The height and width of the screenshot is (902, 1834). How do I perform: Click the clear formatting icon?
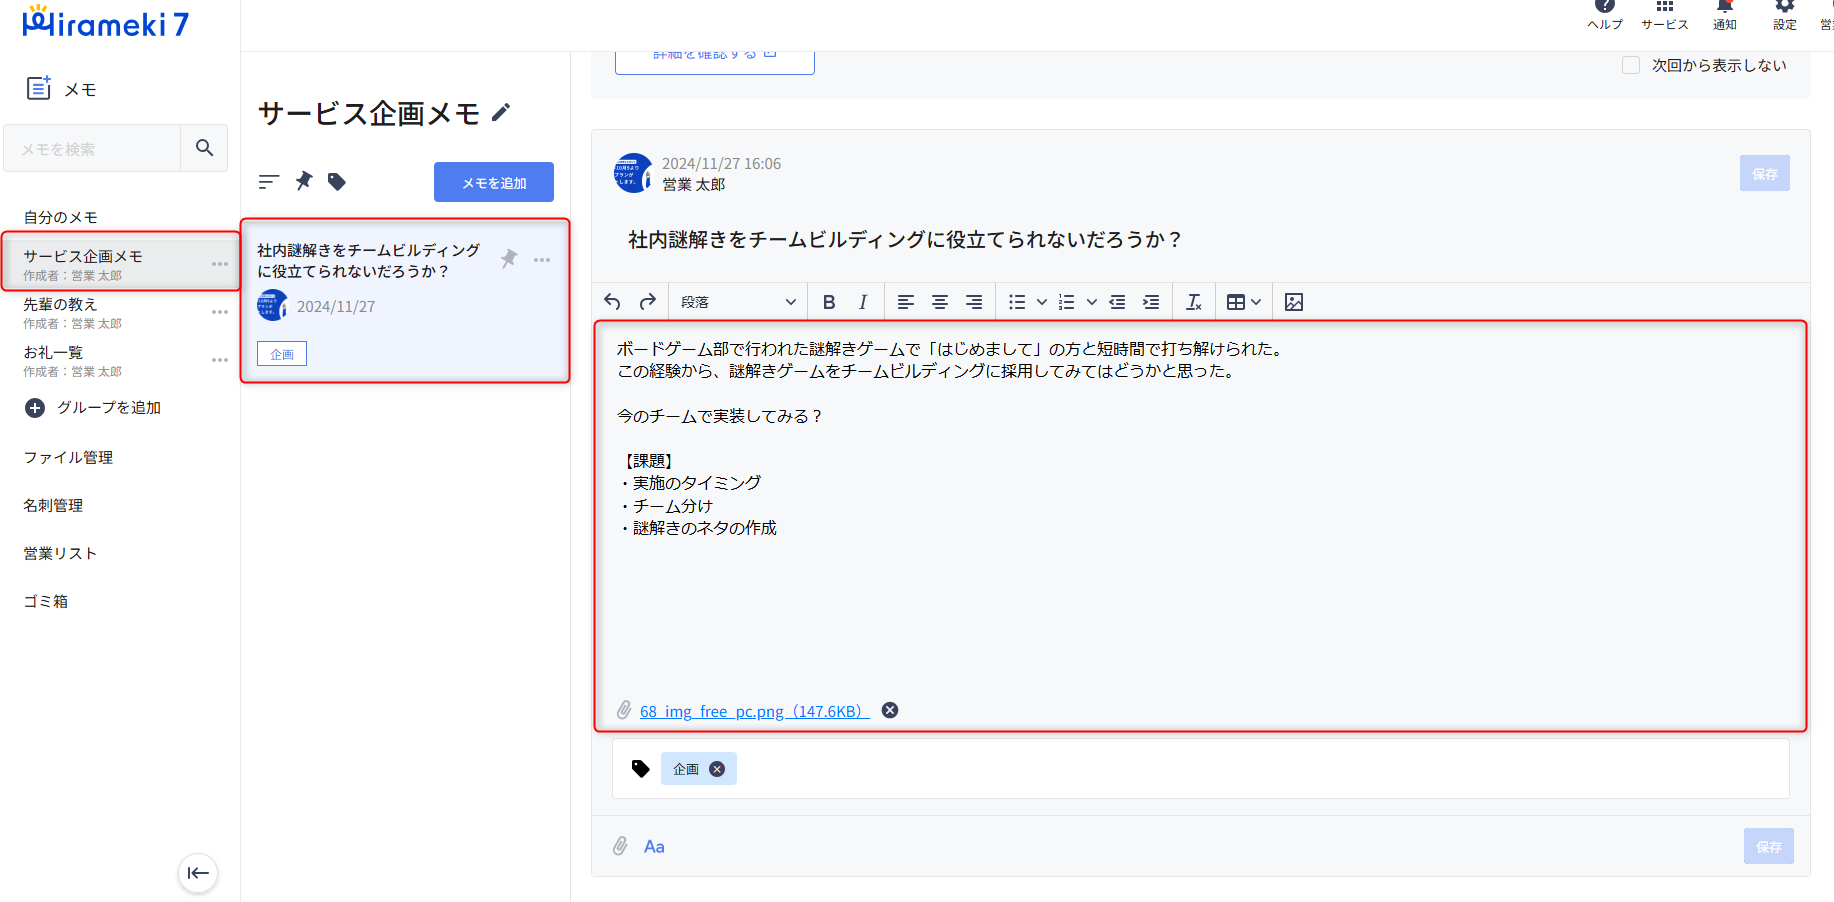(1193, 302)
